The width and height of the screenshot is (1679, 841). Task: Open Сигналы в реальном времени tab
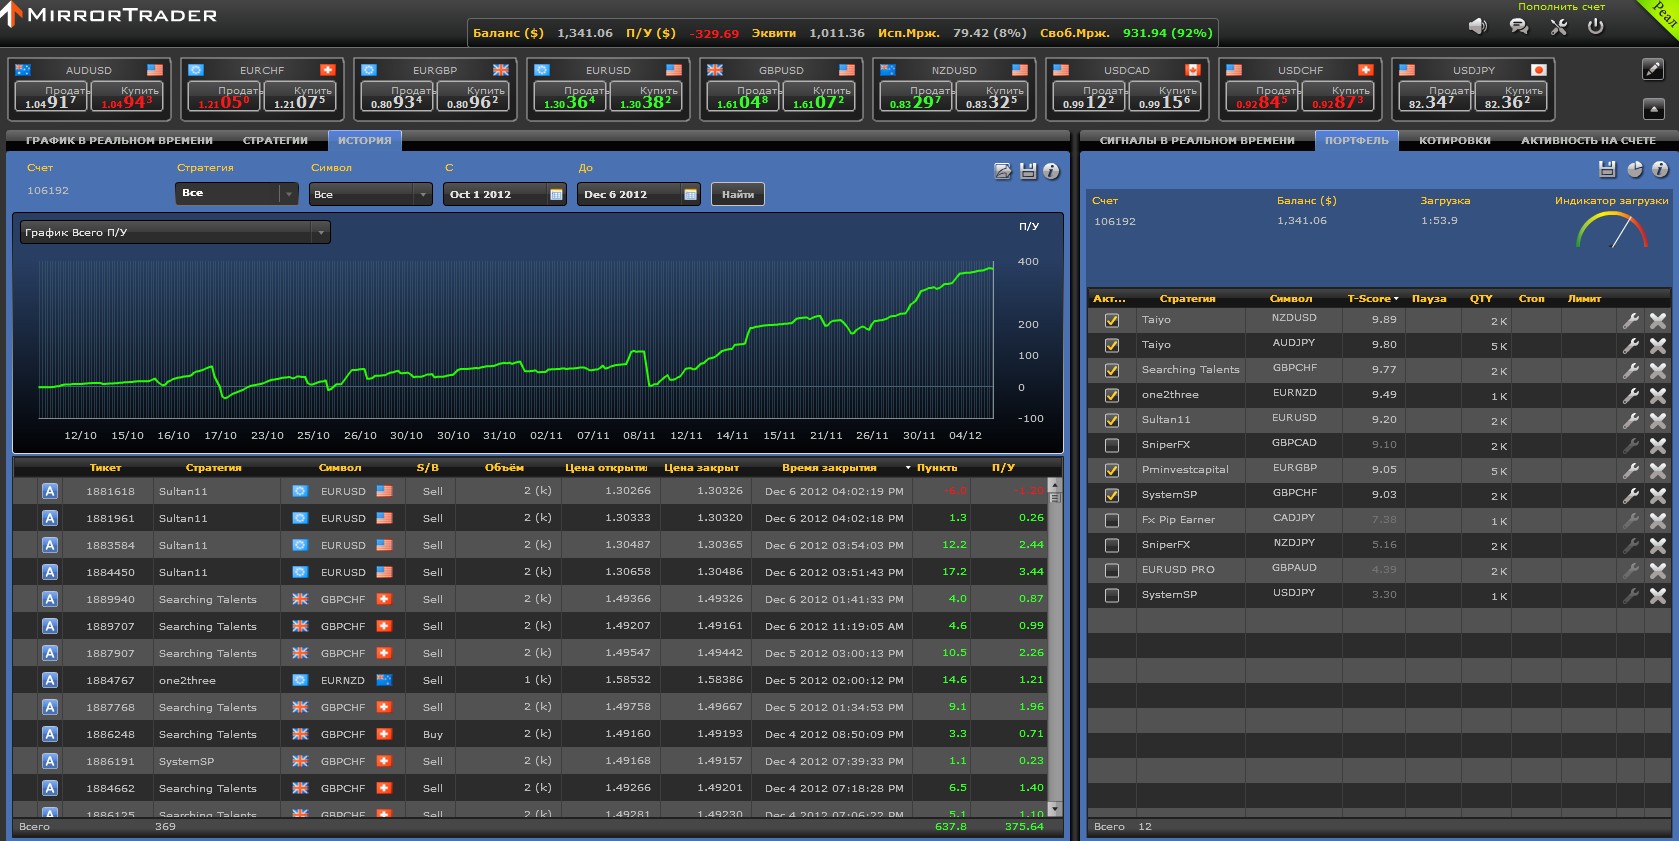point(1197,140)
